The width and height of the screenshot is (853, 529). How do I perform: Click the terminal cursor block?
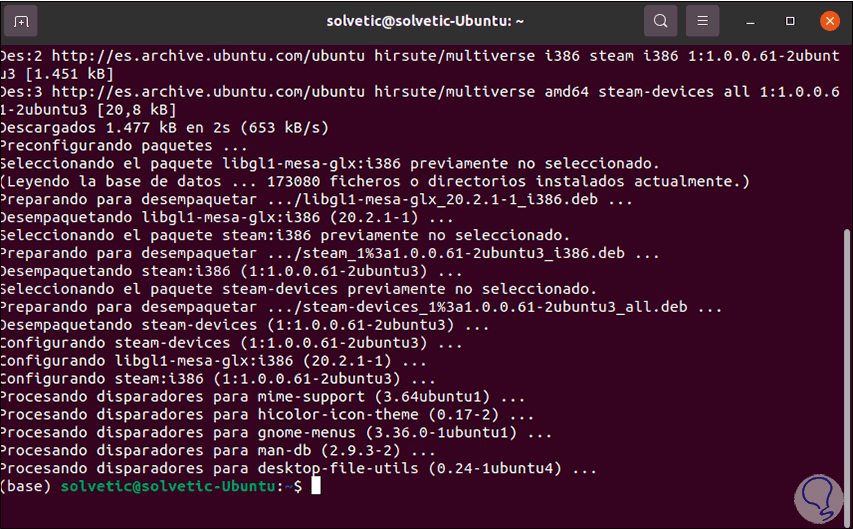coord(316,485)
